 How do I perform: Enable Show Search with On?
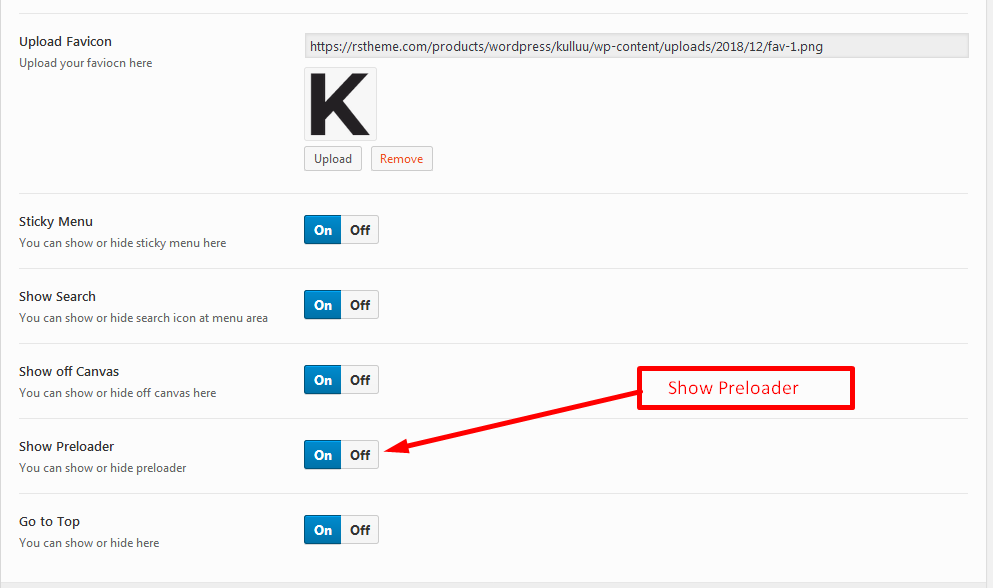[x=323, y=305]
